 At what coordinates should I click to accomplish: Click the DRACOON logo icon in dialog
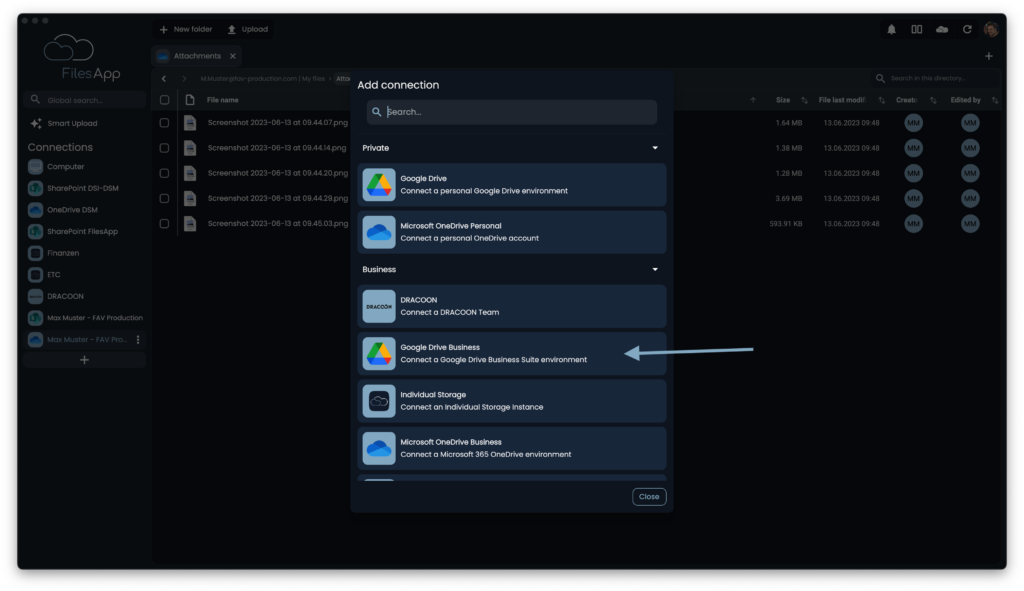point(379,306)
